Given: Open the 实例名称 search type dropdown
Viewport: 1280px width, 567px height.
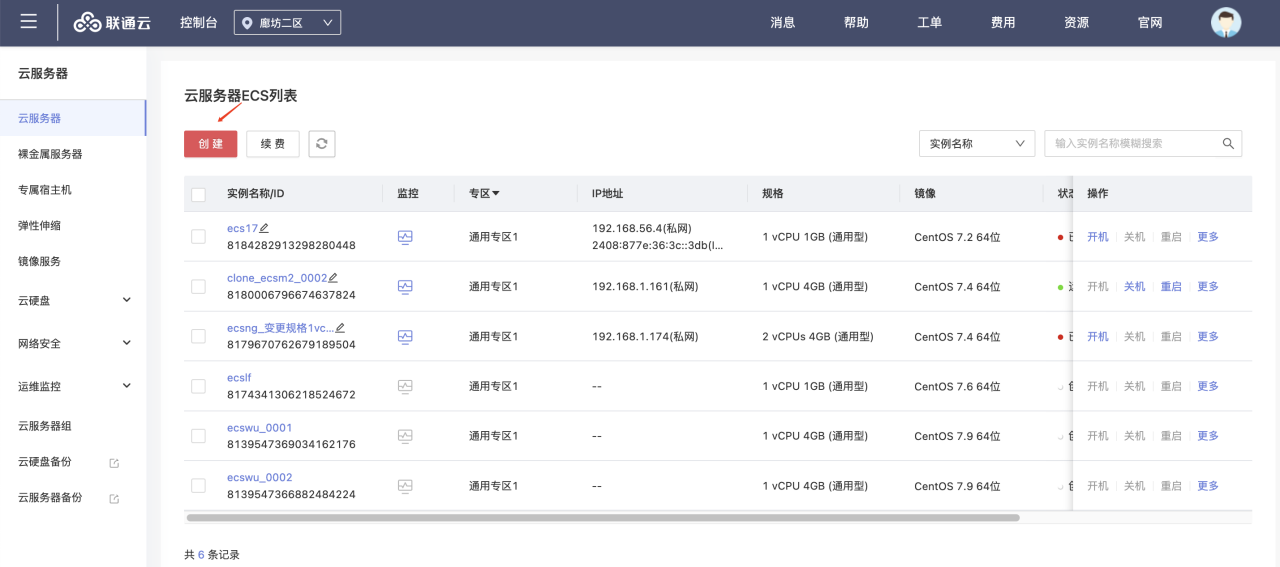Looking at the screenshot, I should tap(976, 144).
